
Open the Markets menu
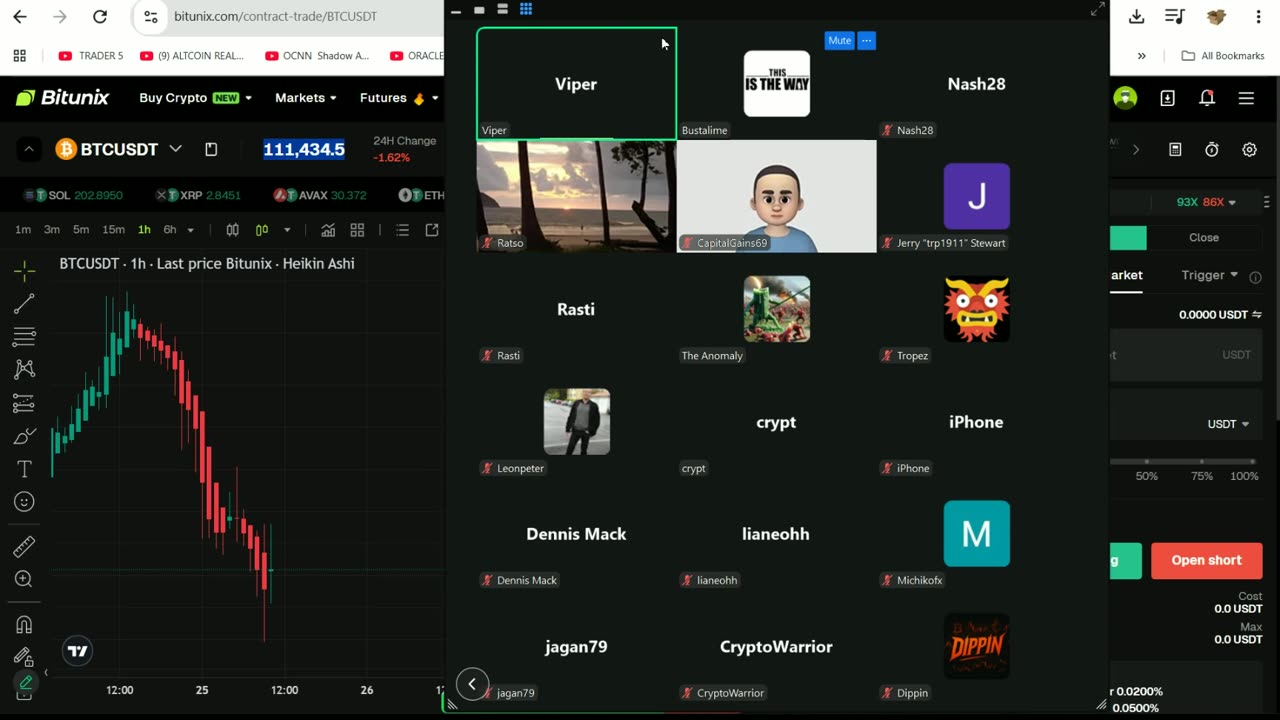coord(305,98)
